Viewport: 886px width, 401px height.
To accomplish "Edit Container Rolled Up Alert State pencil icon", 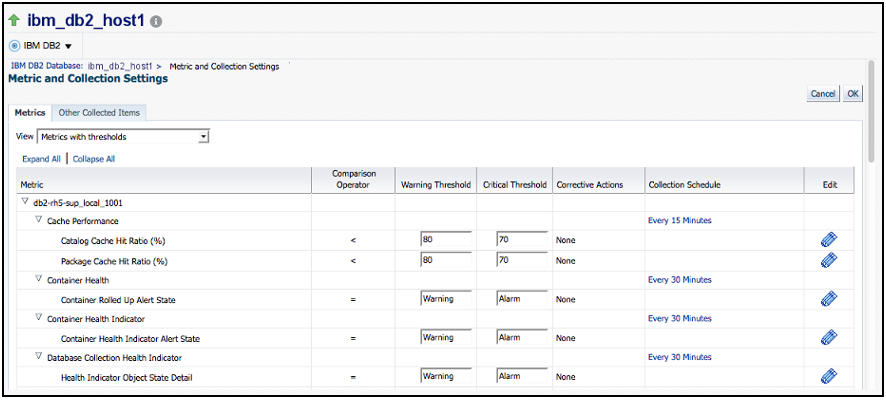I will coord(828,299).
